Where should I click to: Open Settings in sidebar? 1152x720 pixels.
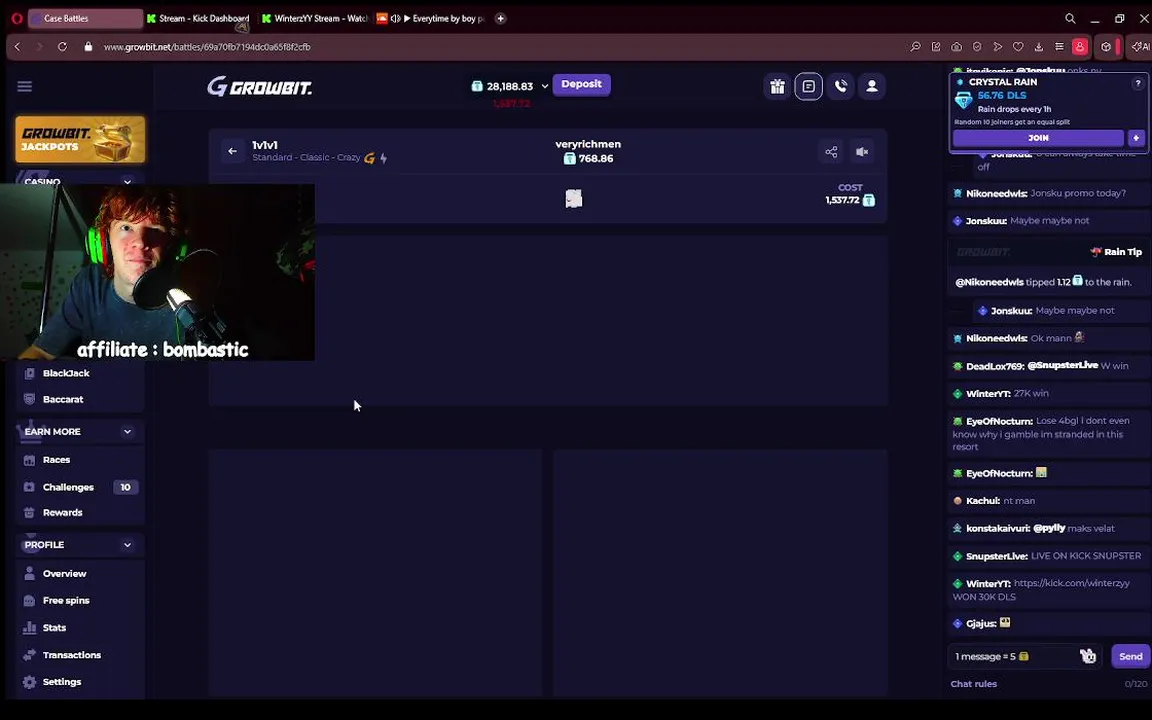point(61,682)
